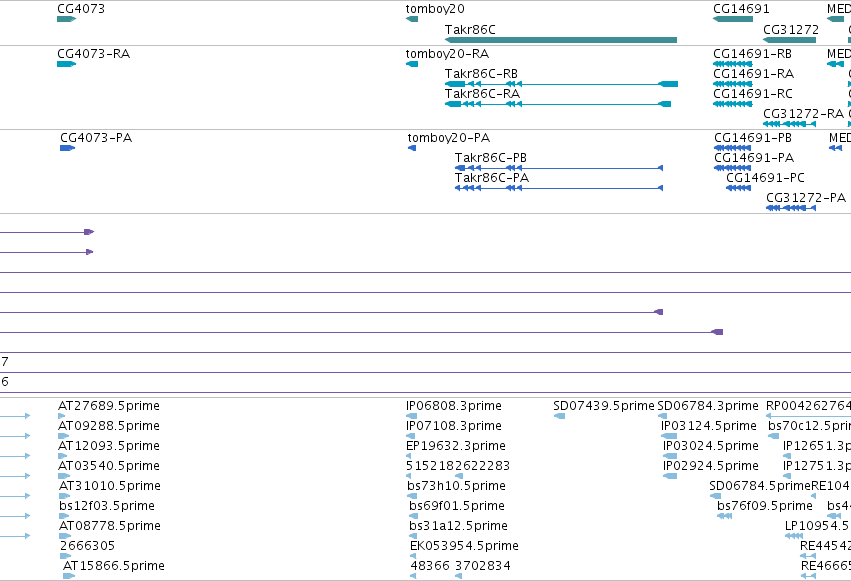Select the IP03124.5prime EST glyph

click(x=669, y=436)
